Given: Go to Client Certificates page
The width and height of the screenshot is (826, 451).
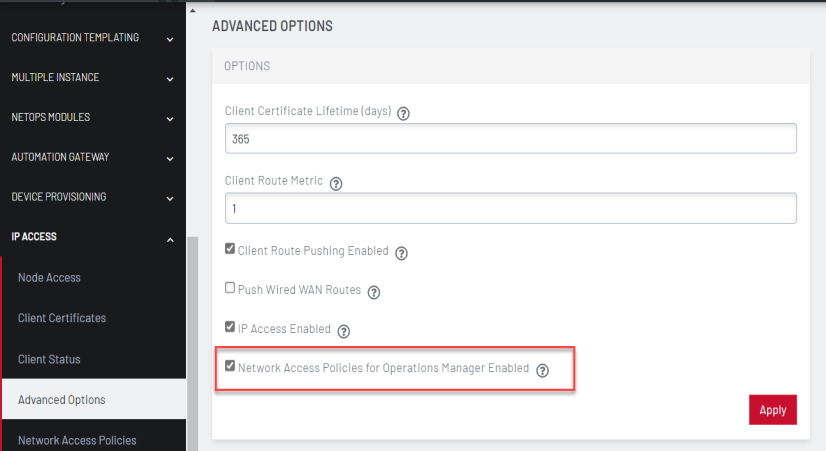Looking at the screenshot, I should point(62,318).
